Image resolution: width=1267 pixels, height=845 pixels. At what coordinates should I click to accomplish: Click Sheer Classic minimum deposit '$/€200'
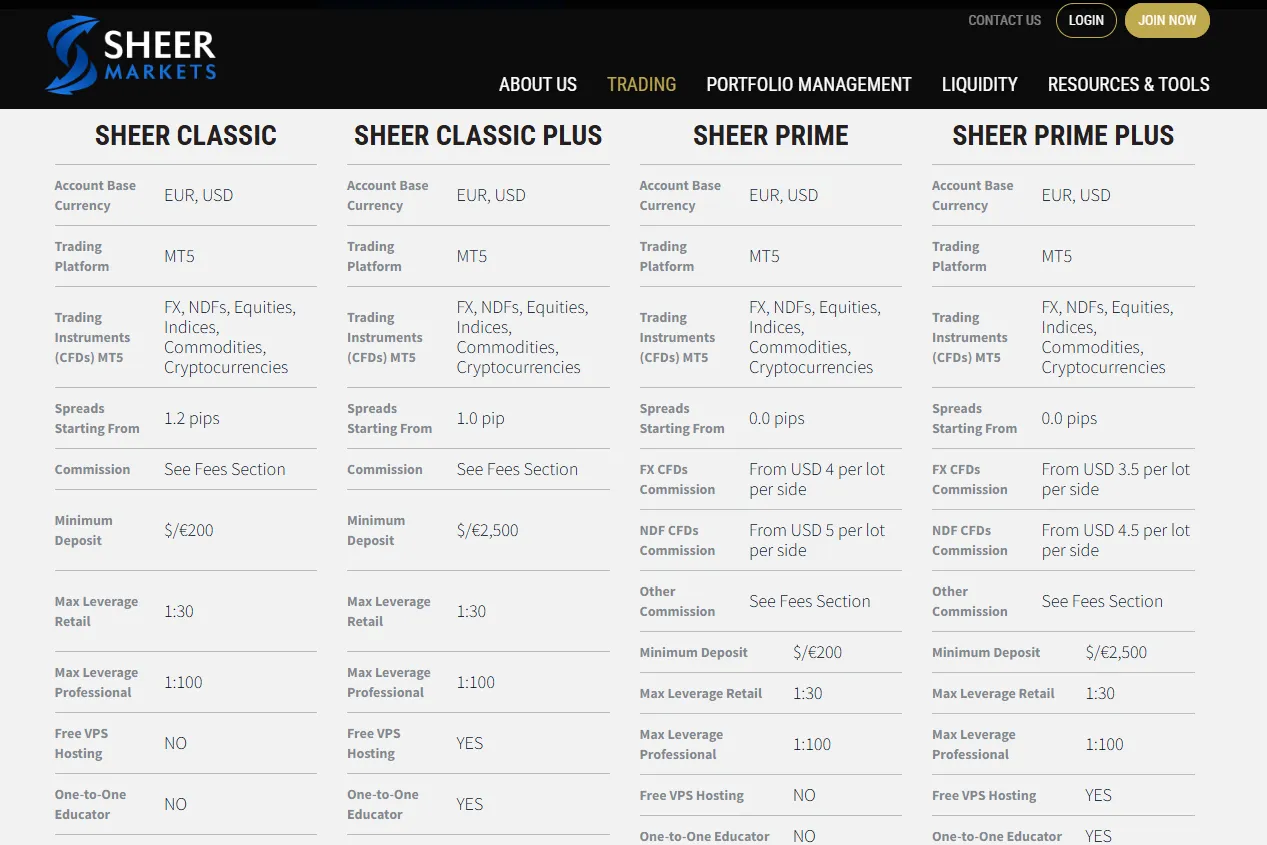coord(189,530)
